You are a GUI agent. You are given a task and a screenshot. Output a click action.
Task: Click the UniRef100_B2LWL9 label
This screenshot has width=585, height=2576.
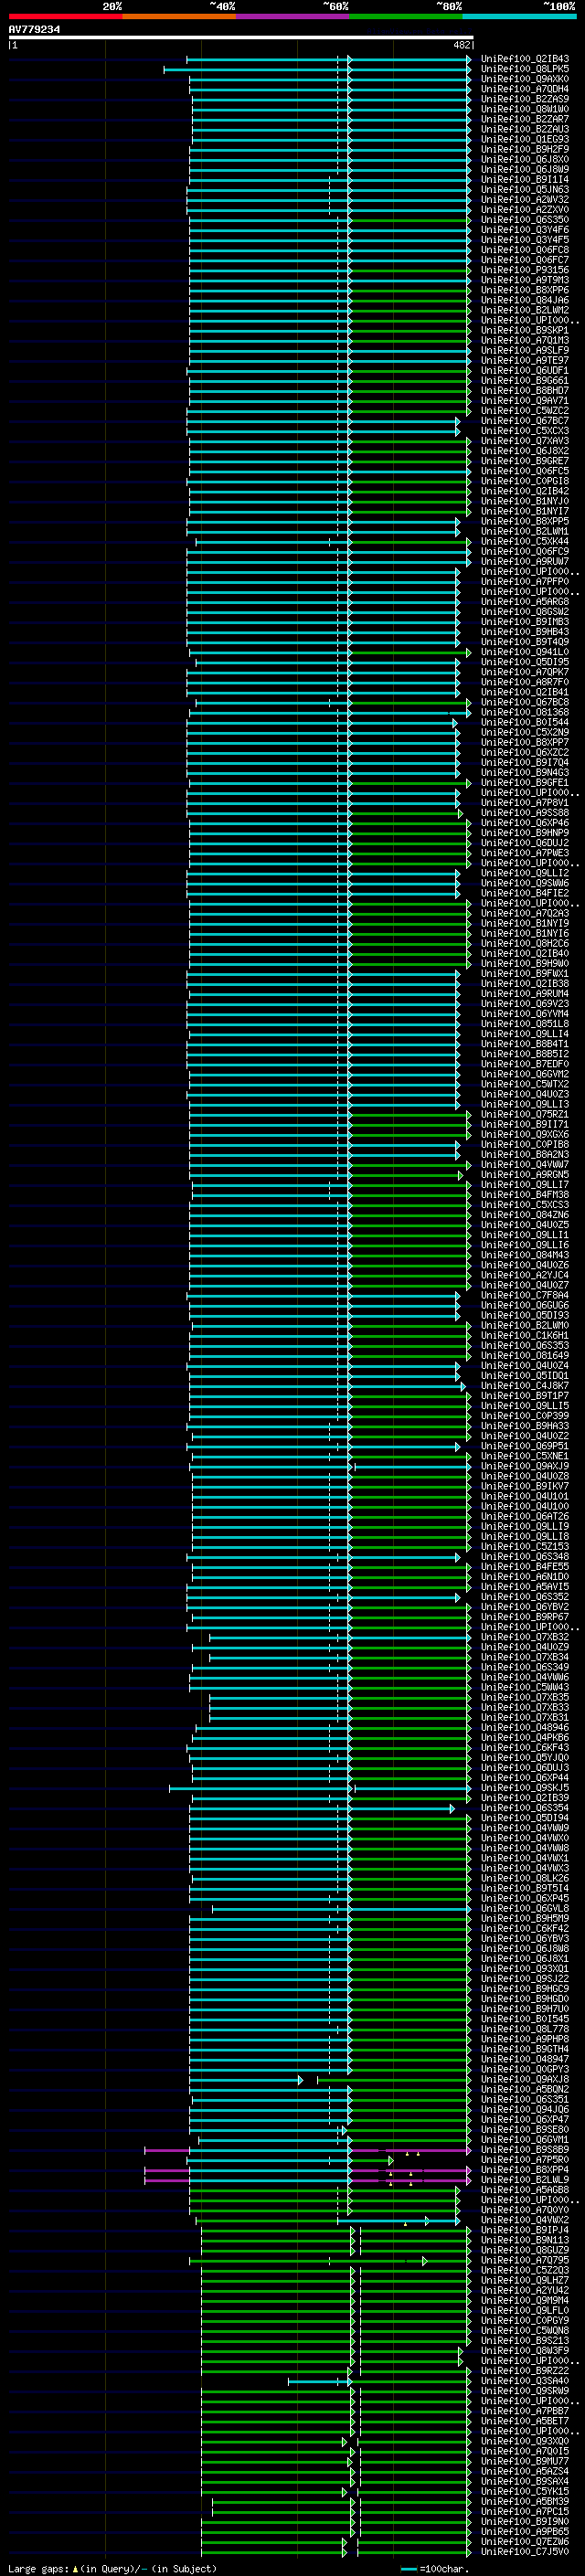click(525, 2180)
